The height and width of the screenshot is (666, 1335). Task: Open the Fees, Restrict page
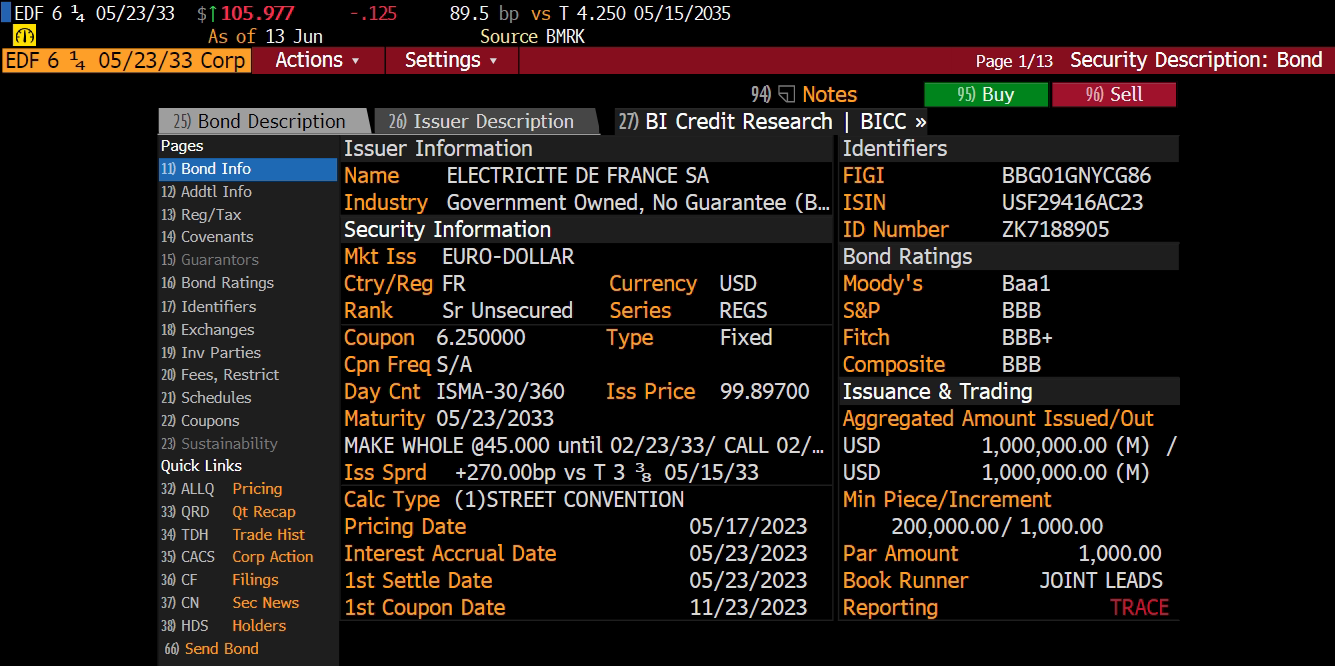[x=220, y=375]
